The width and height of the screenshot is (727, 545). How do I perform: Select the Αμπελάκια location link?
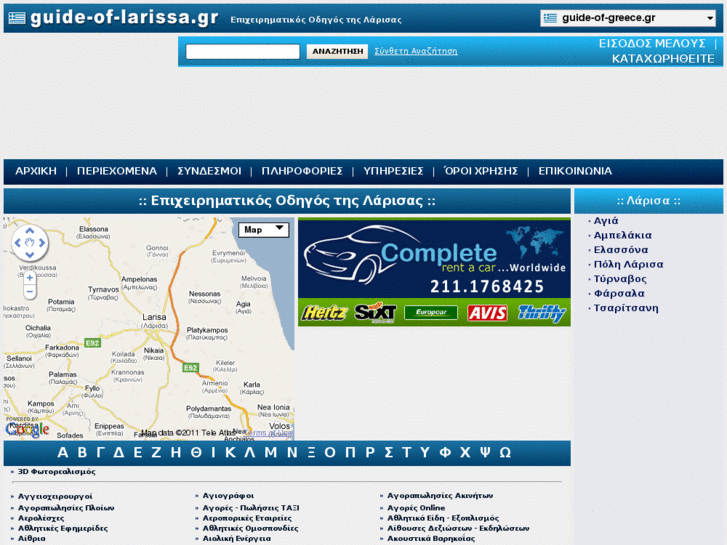(623, 235)
